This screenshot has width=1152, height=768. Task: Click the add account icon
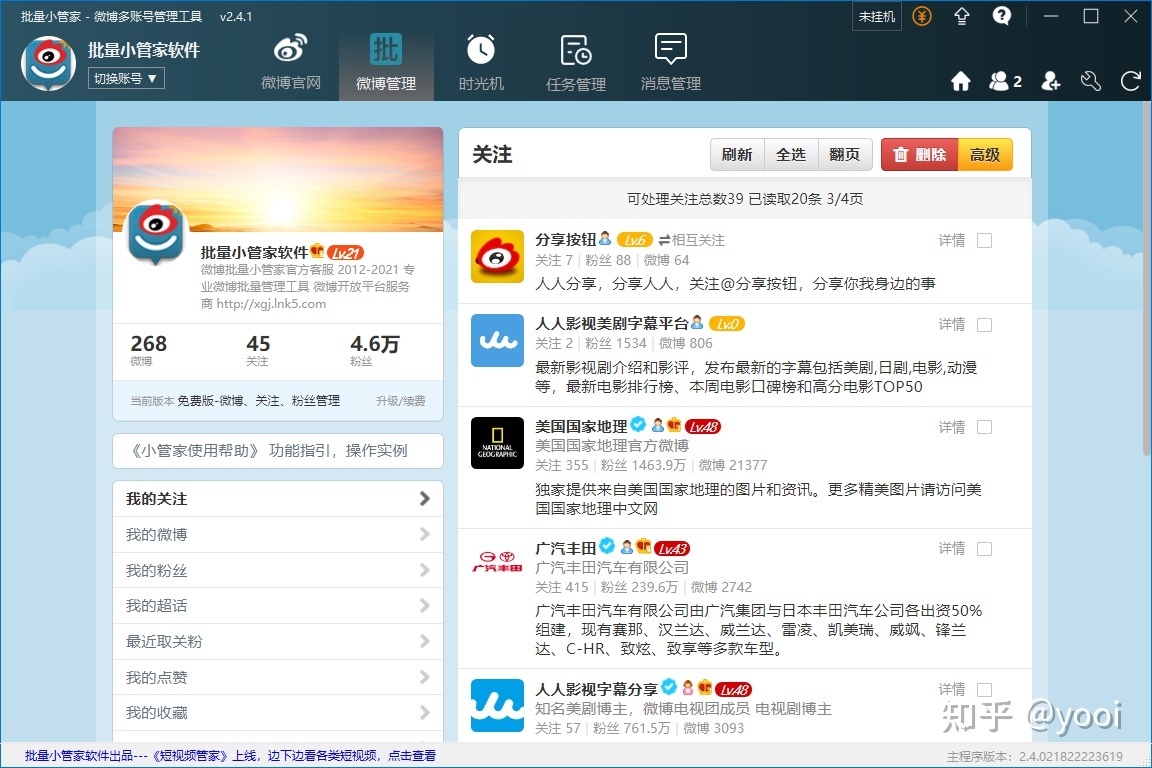(1051, 81)
